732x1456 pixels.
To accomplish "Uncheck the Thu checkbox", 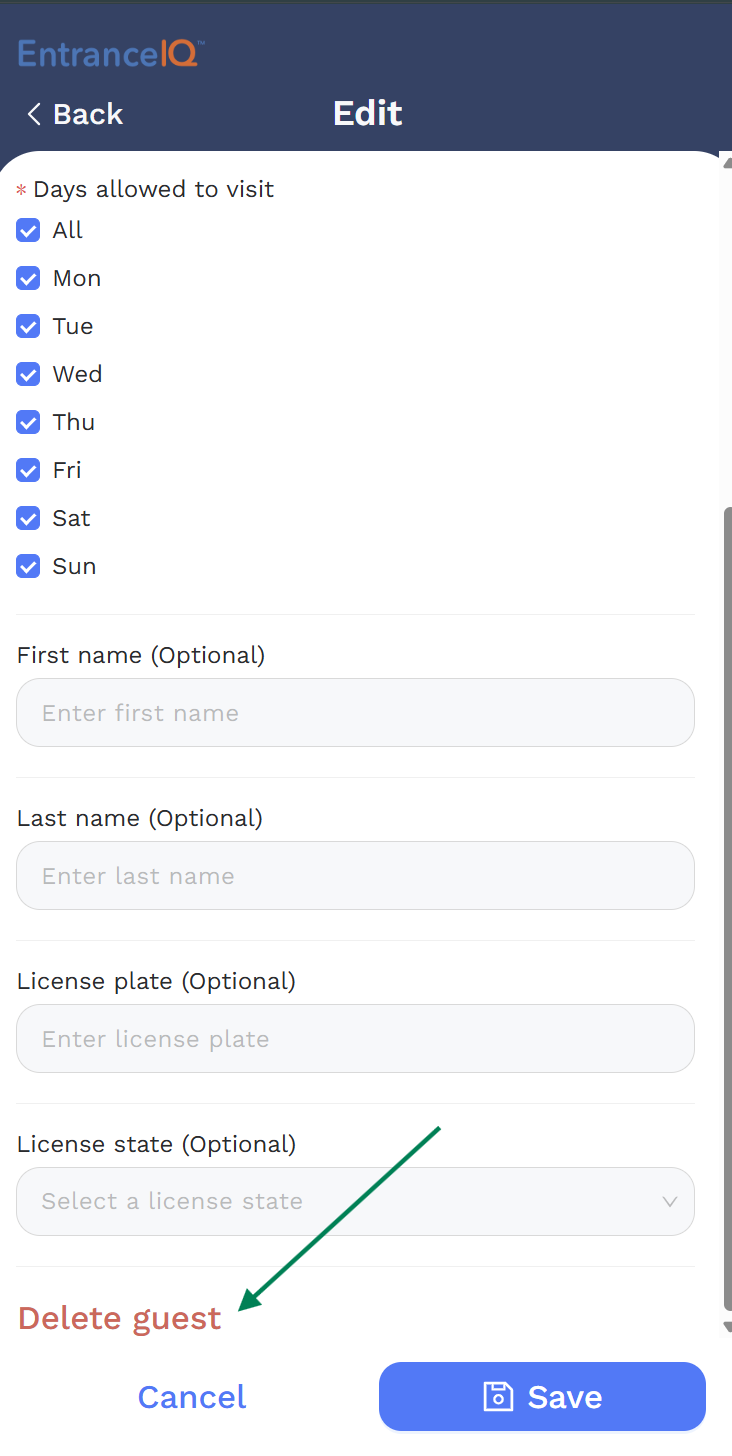I will tap(28, 423).
